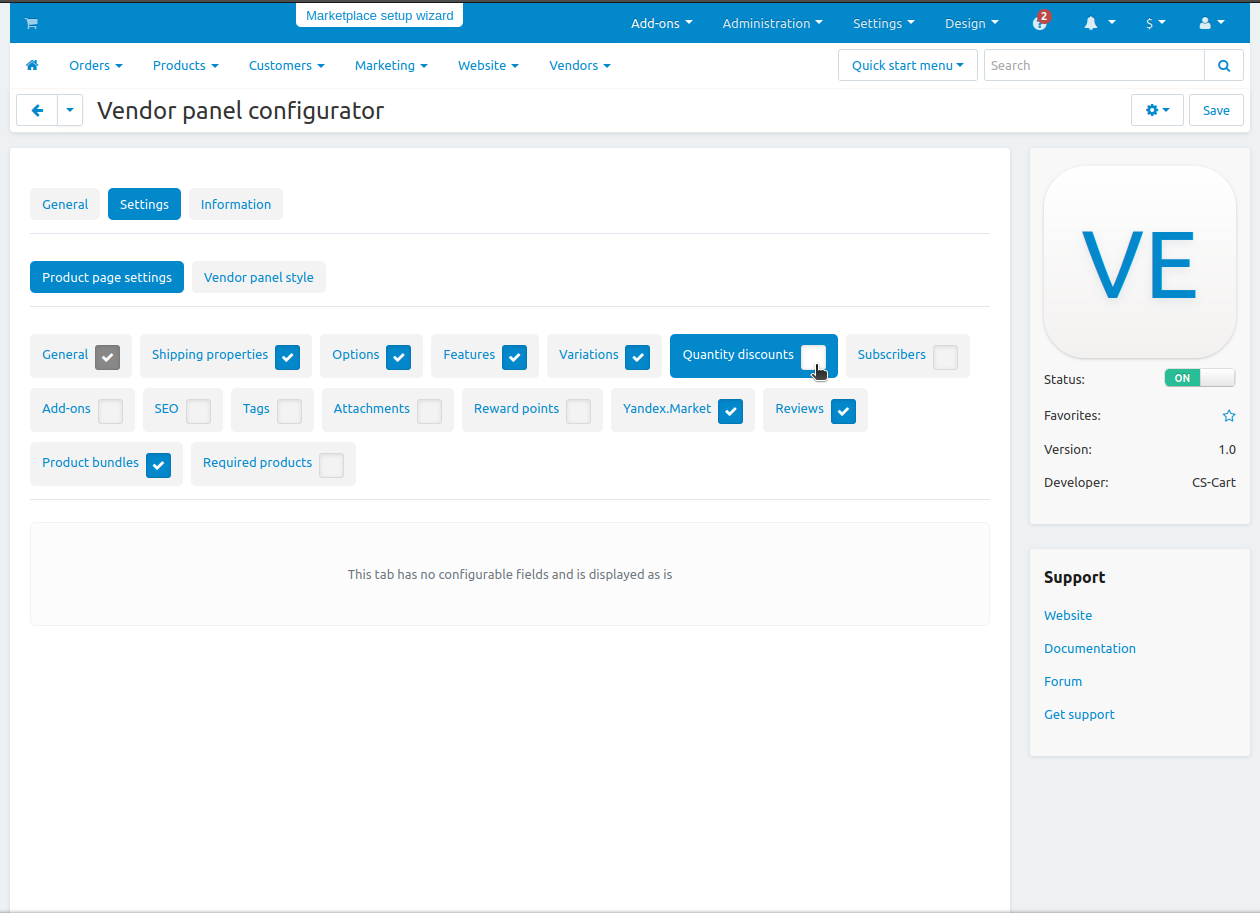Expand the Quick start menu dropdown
This screenshot has width=1260, height=913.
coord(907,66)
